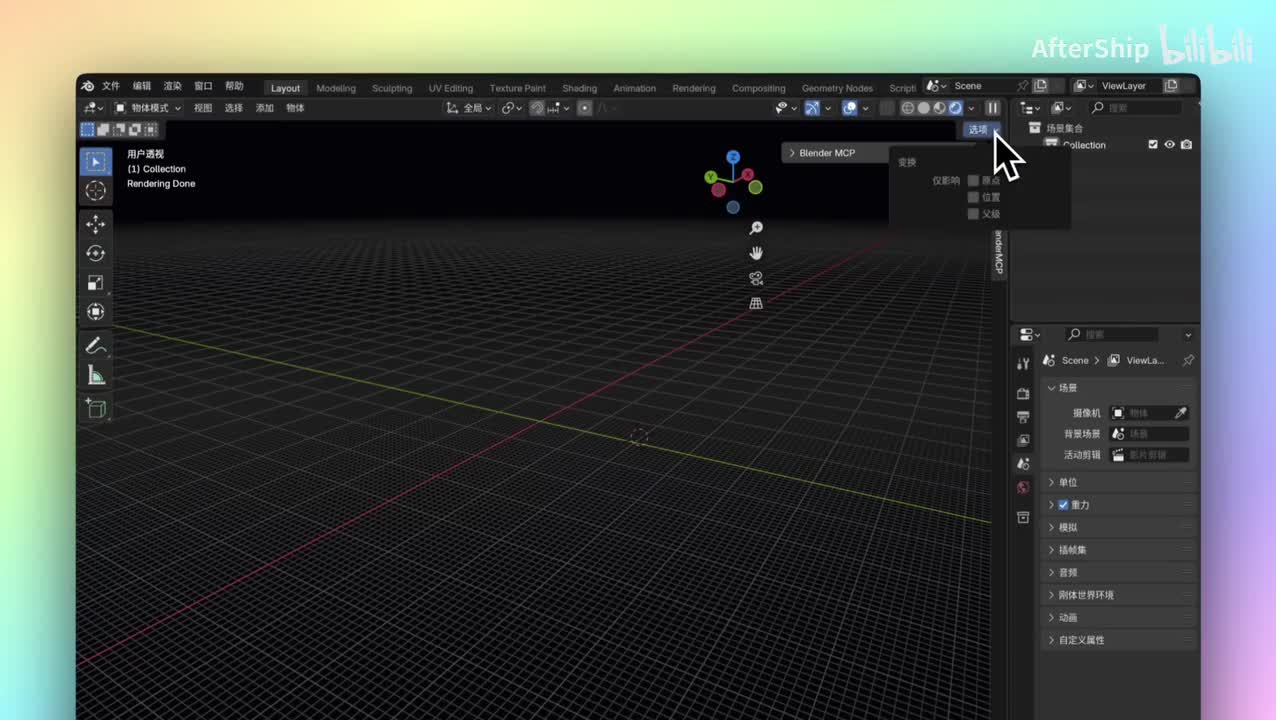Expand the Blender MCP panel
The image size is (1276, 720).
point(792,153)
